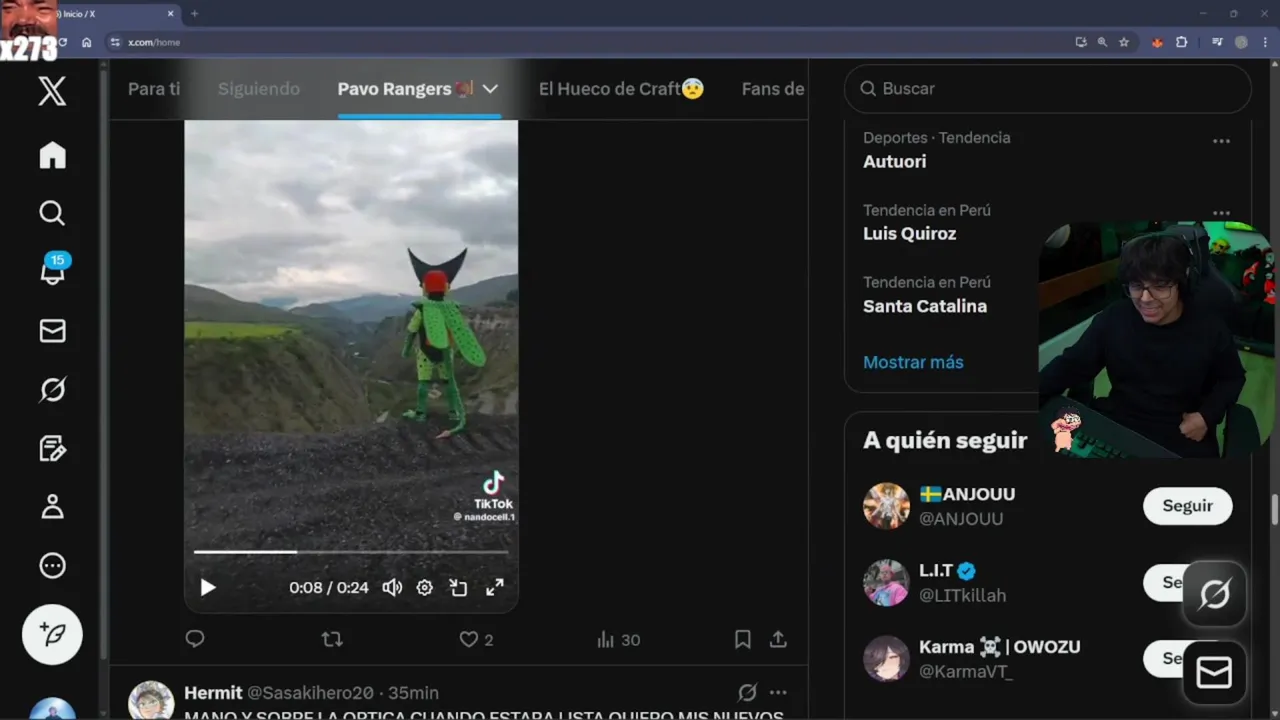Click the page vertical scrollbar thumb
This screenshot has height=720, width=1280.
point(1274,509)
